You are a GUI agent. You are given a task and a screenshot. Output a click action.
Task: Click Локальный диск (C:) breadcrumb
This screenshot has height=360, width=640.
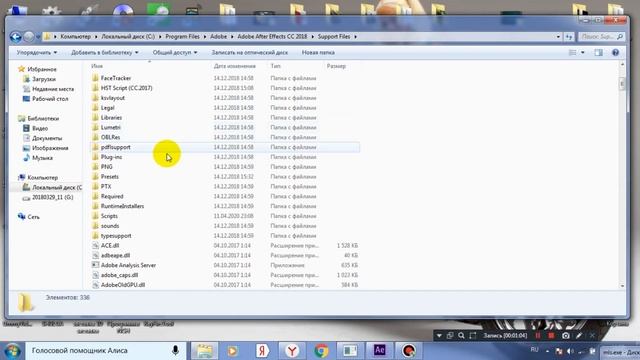[x=128, y=37]
